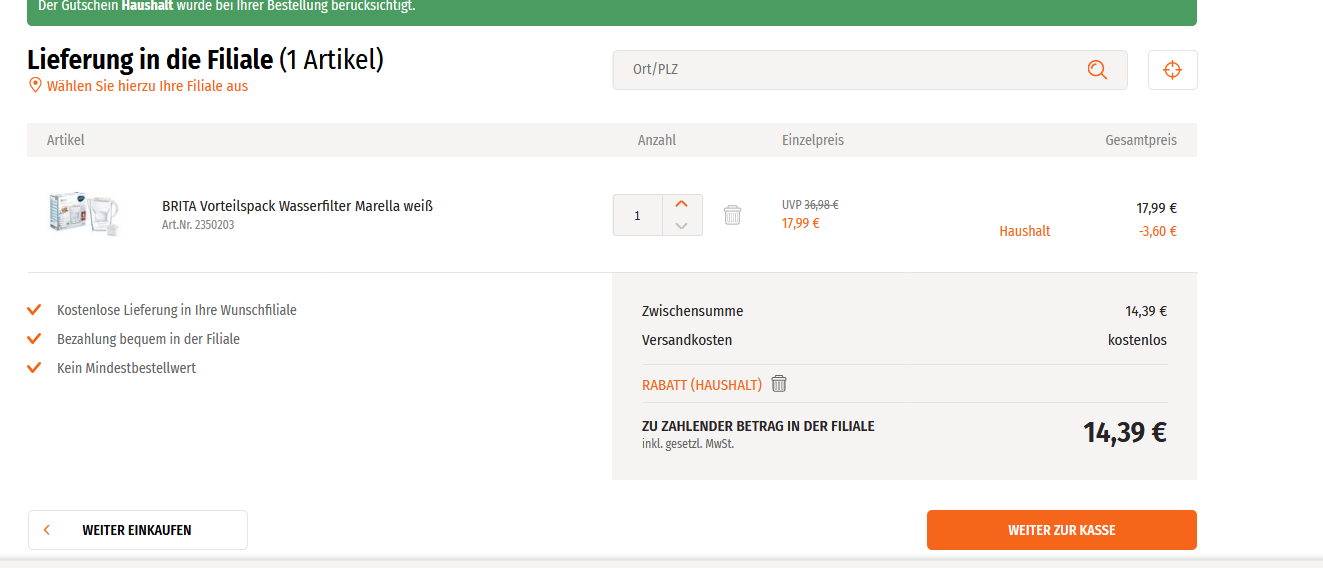This screenshot has height=568, width=1323.
Task: Remove the Haushalt discount via trash icon
Action: pos(779,384)
